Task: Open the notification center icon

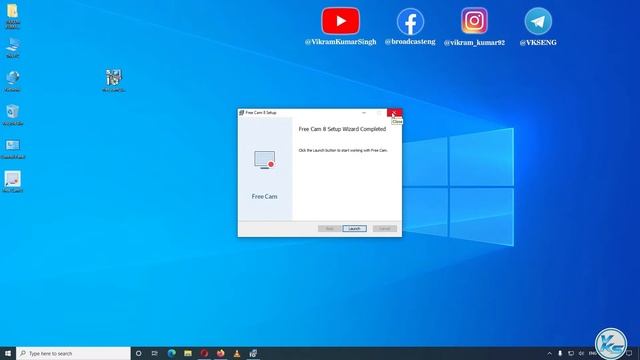Action: coord(629,353)
